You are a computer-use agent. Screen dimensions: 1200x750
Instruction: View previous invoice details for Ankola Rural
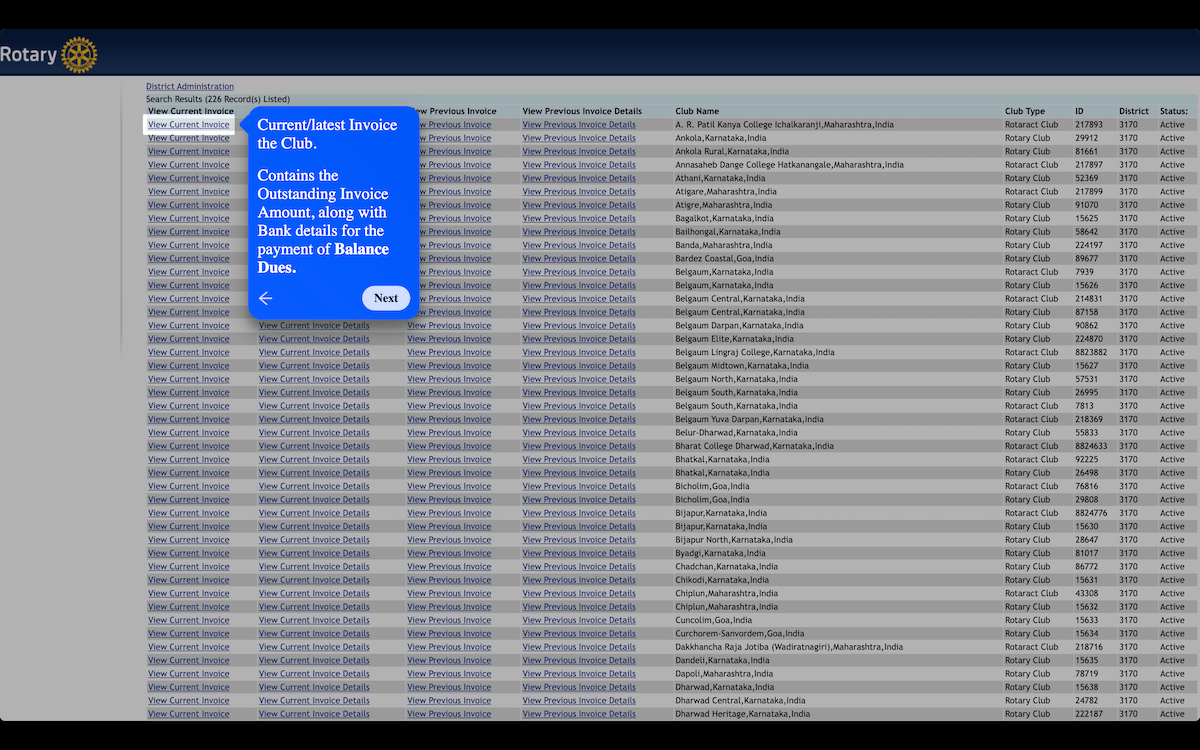pos(578,152)
